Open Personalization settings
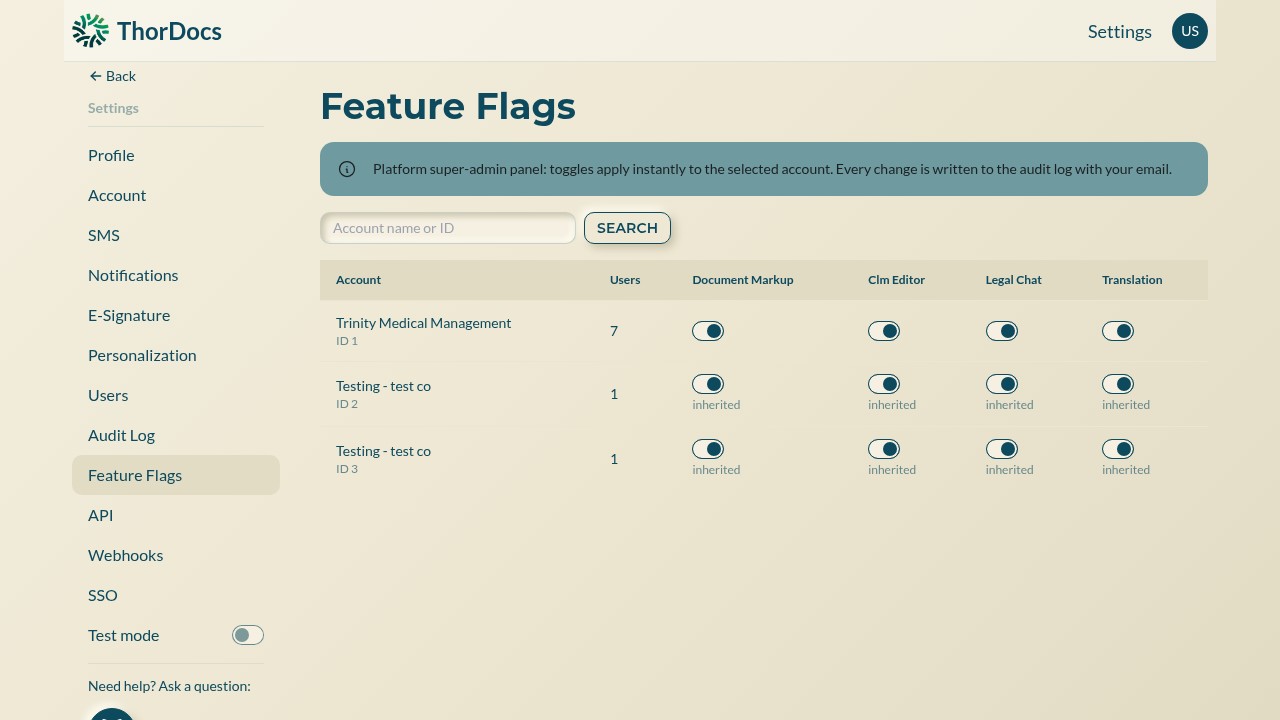Viewport: 1280px width, 720px height. tap(176, 355)
